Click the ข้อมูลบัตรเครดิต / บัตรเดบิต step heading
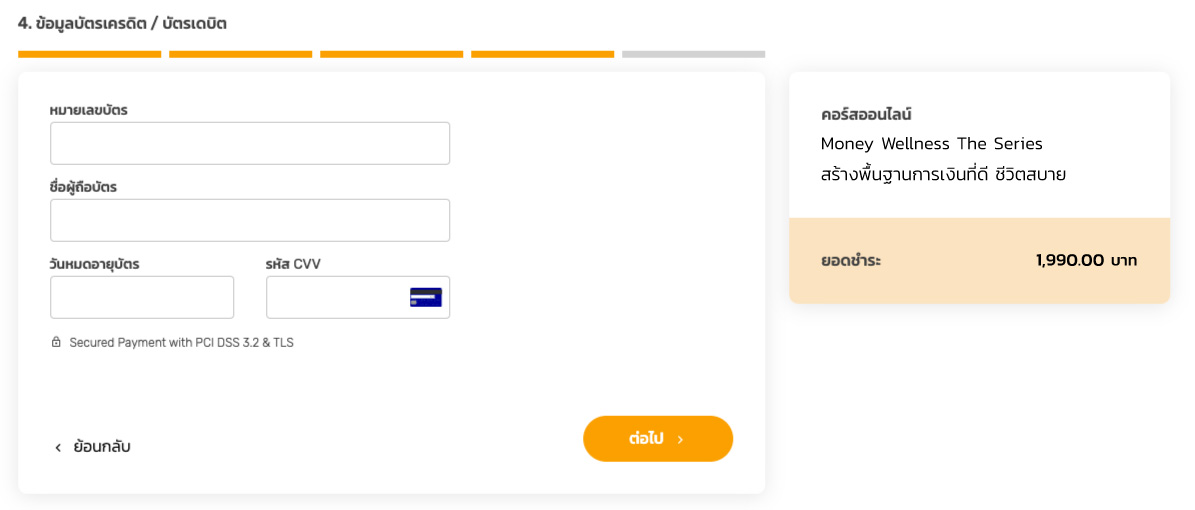The width and height of the screenshot is (1195, 510). coord(122,23)
